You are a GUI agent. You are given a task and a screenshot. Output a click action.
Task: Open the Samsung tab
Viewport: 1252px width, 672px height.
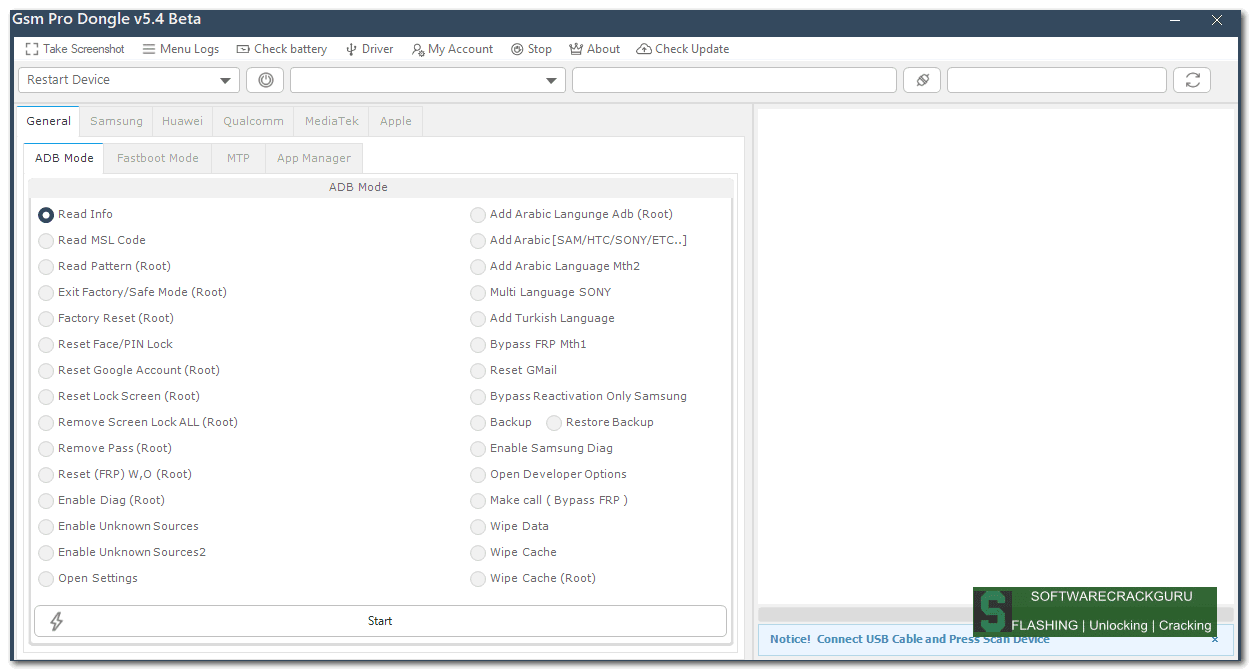pos(116,121)
